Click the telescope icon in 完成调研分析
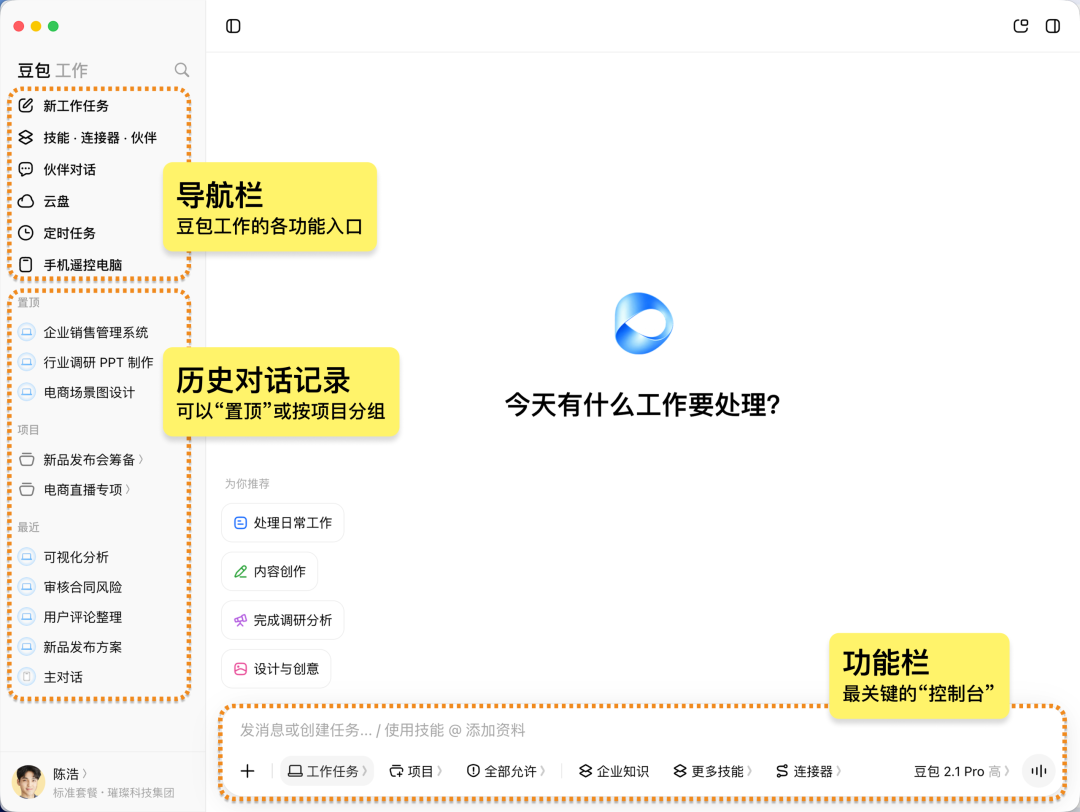The image size is (1080, 812). pos(240,620)
